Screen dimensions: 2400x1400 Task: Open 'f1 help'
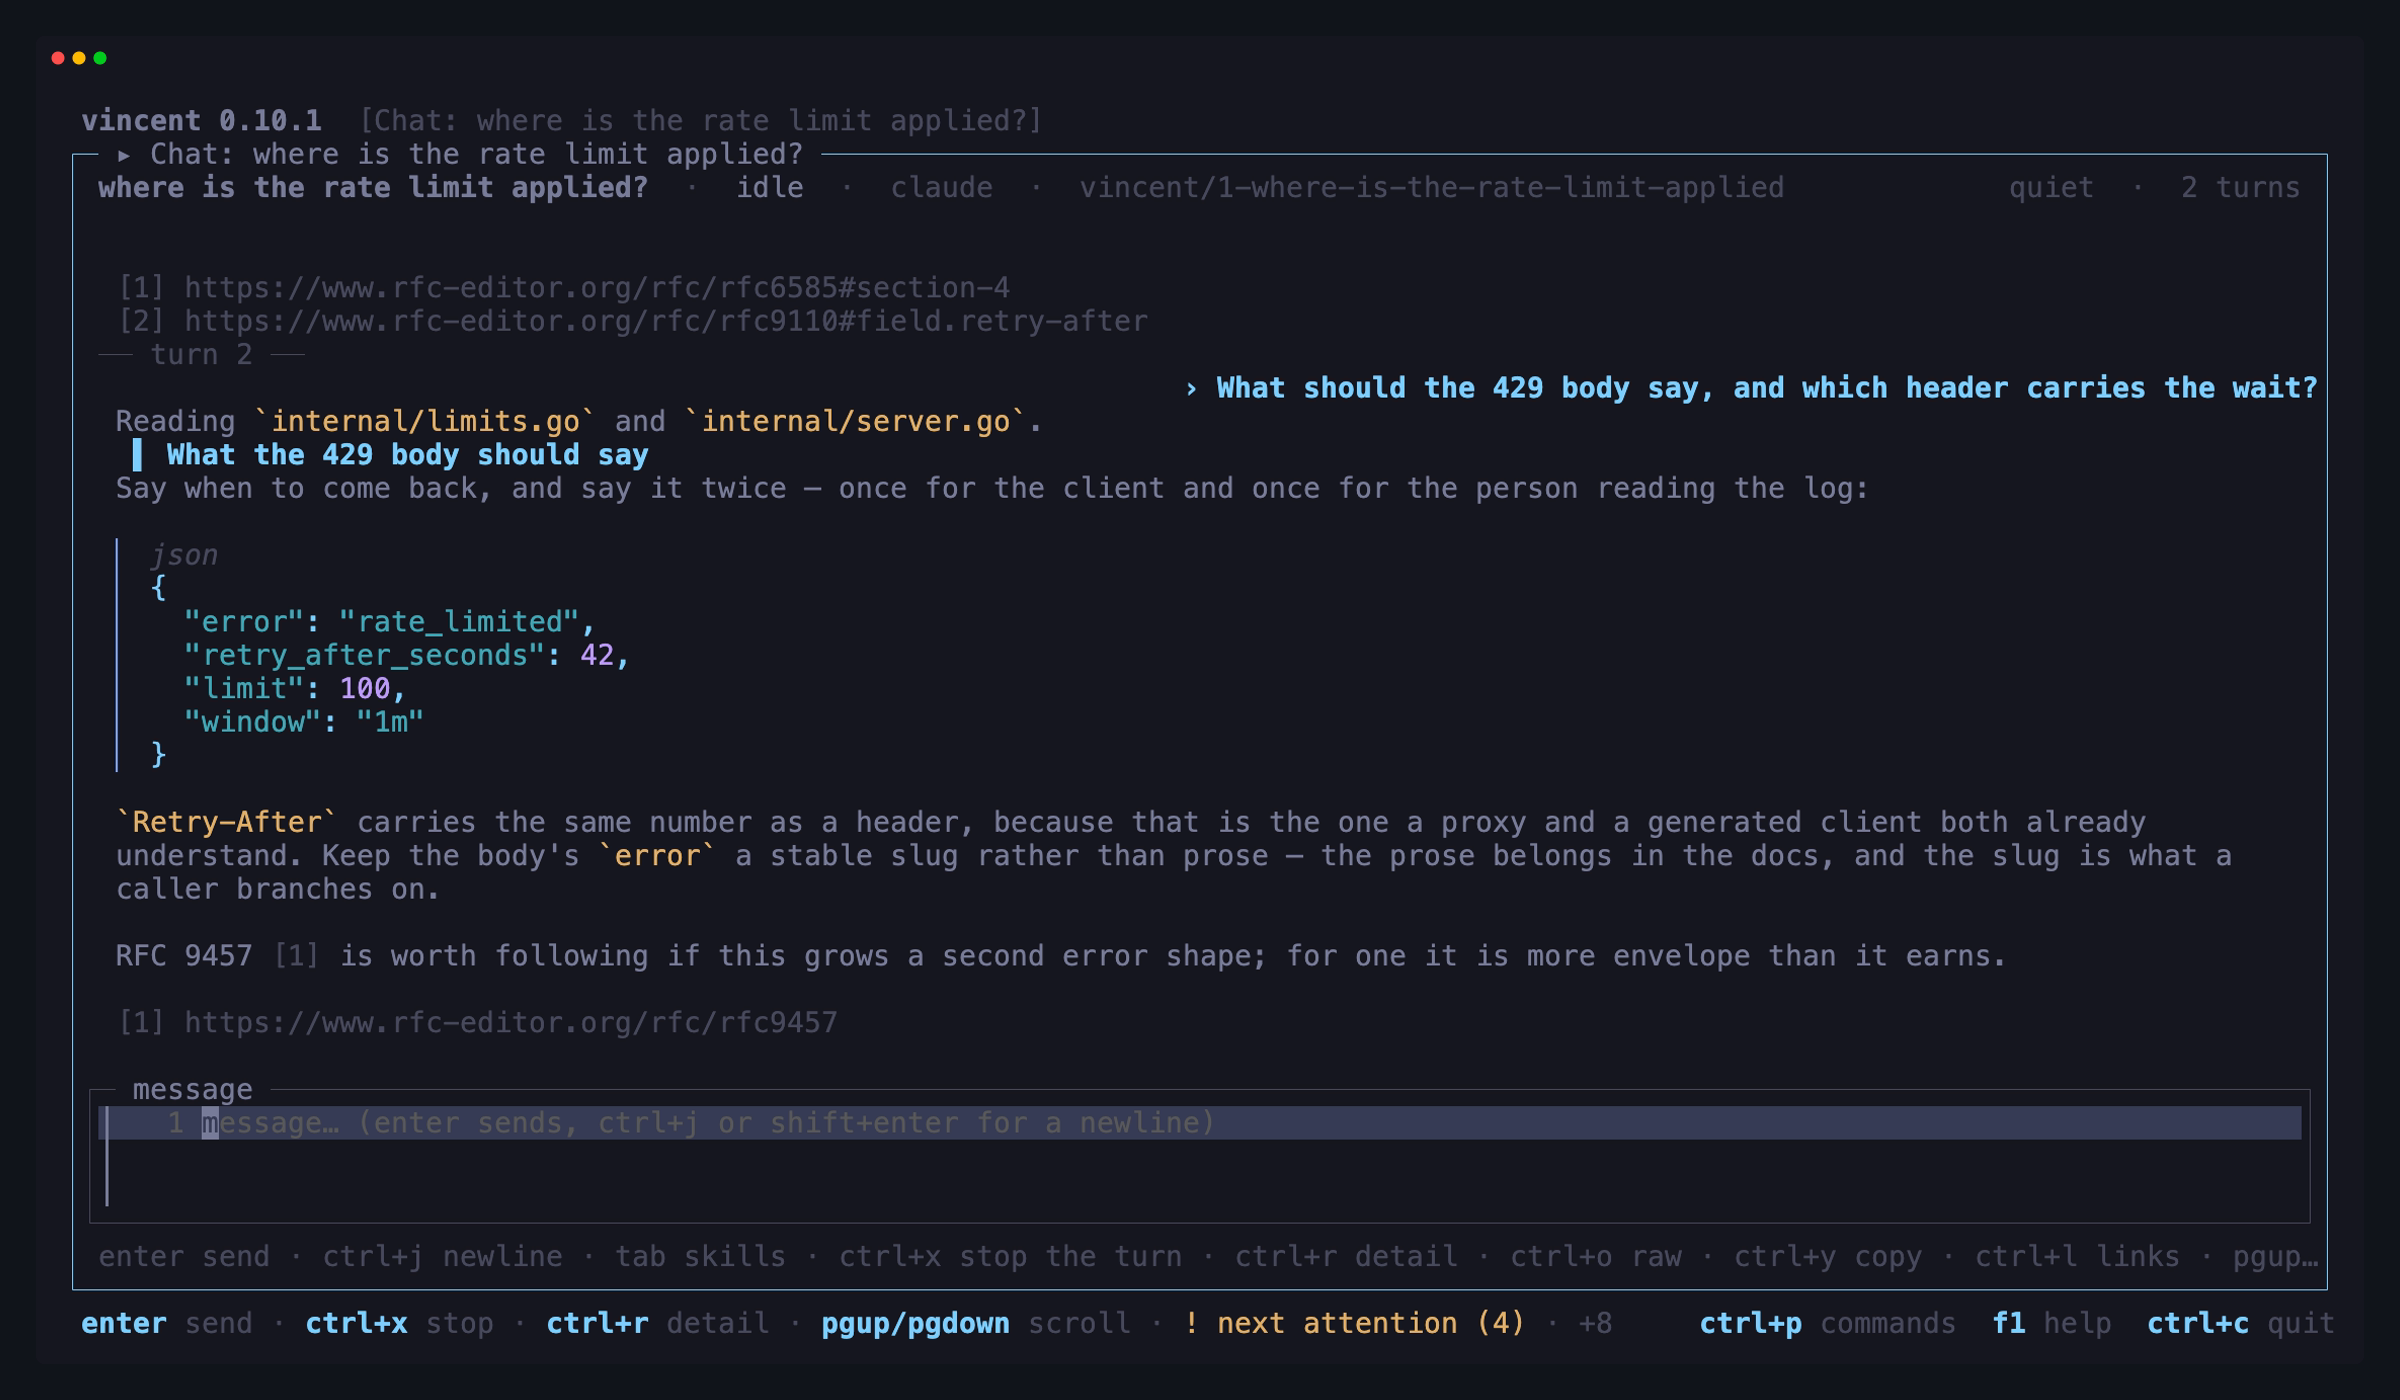[2052, 1323]
